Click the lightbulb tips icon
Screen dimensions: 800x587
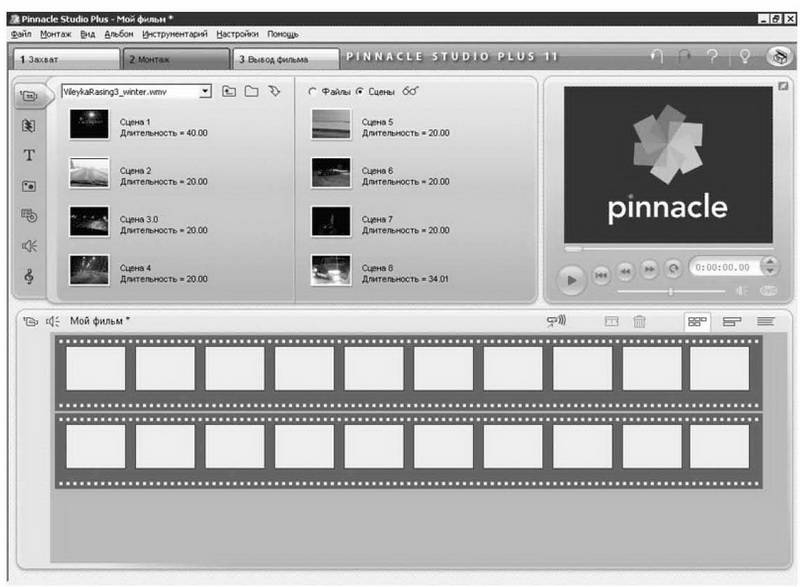744,56
